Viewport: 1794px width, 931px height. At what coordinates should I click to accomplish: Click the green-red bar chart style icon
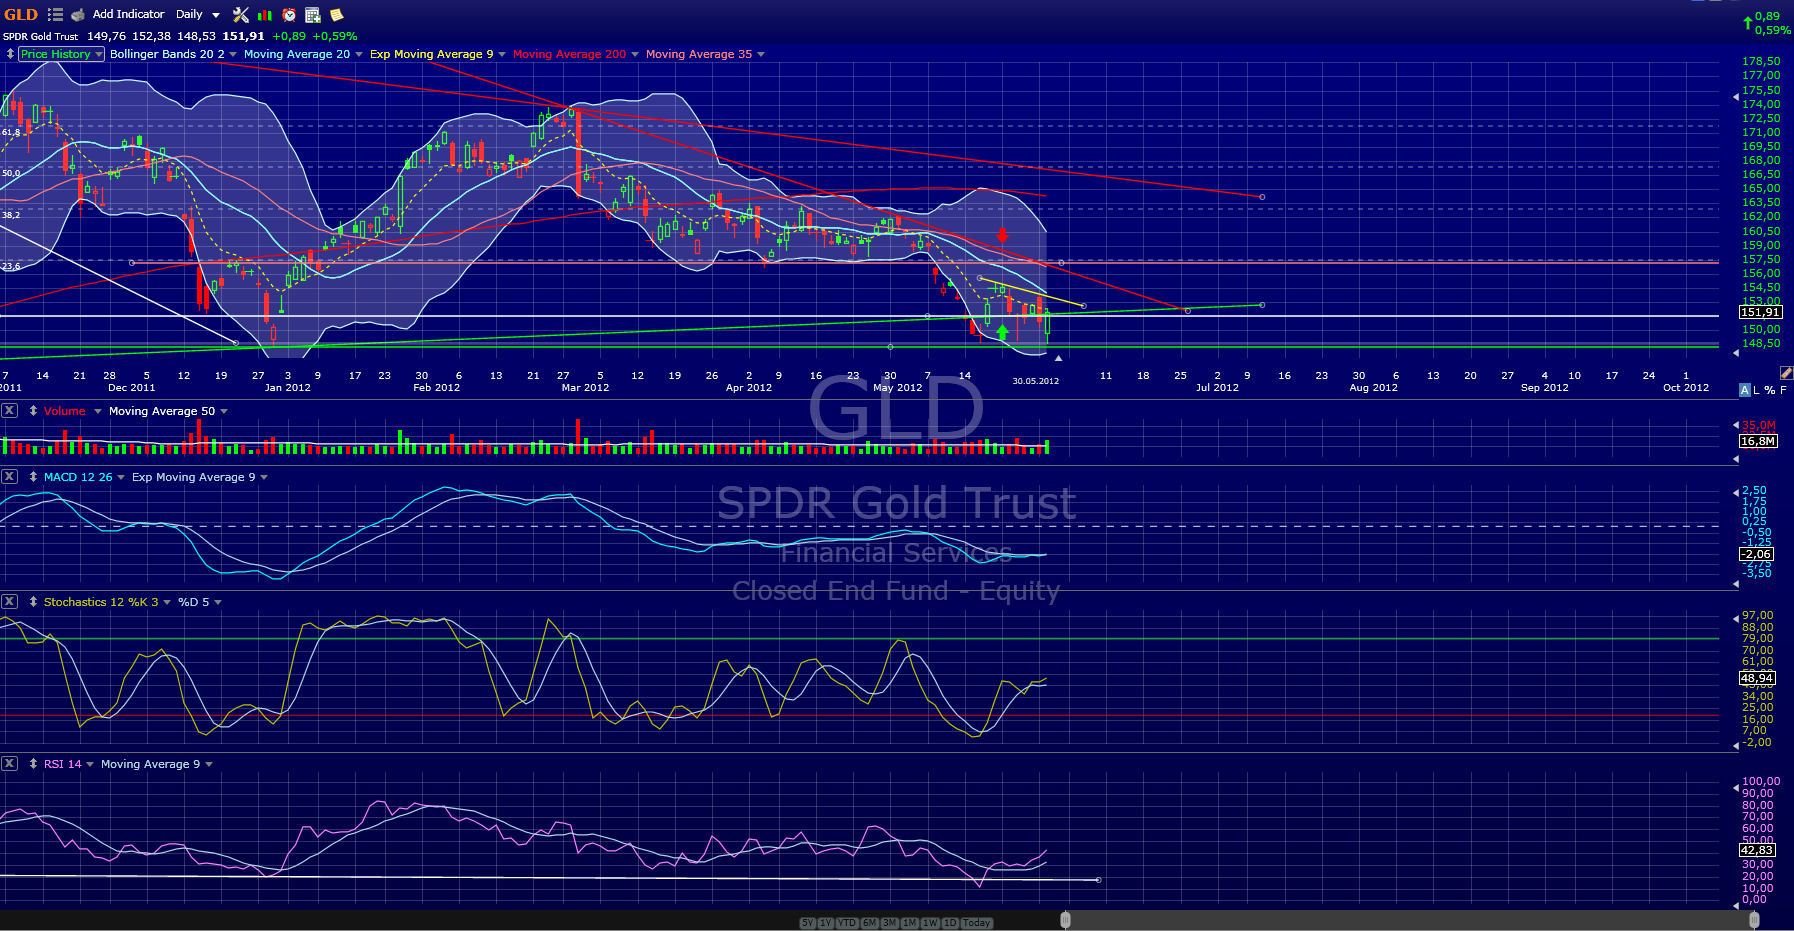pos(265,15)
